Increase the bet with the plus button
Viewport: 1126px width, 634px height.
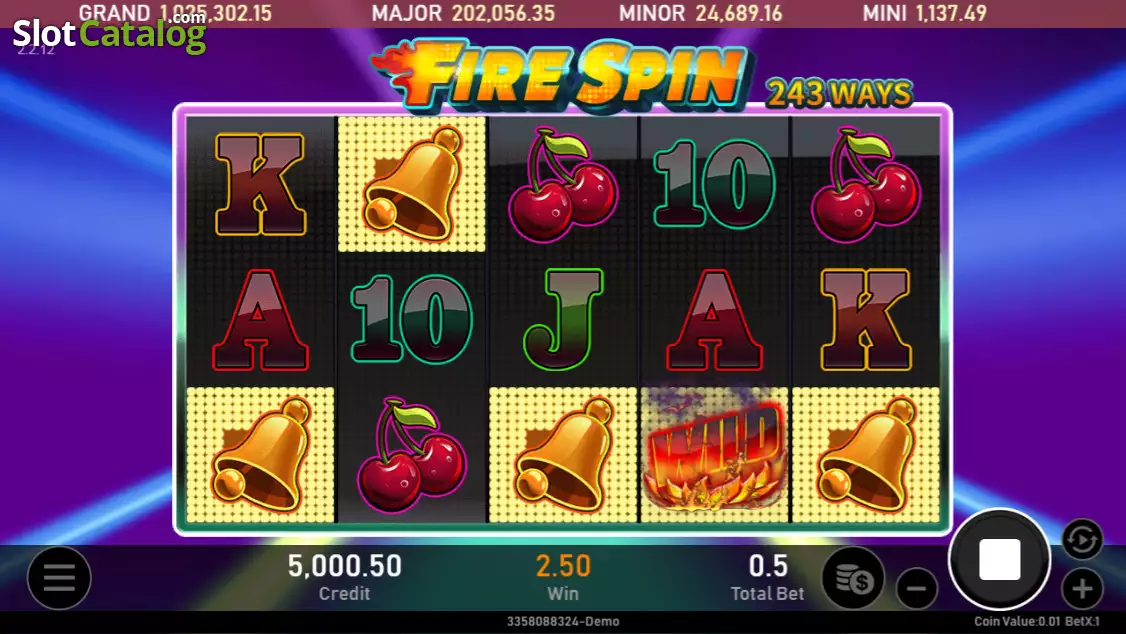point(1081,589)
